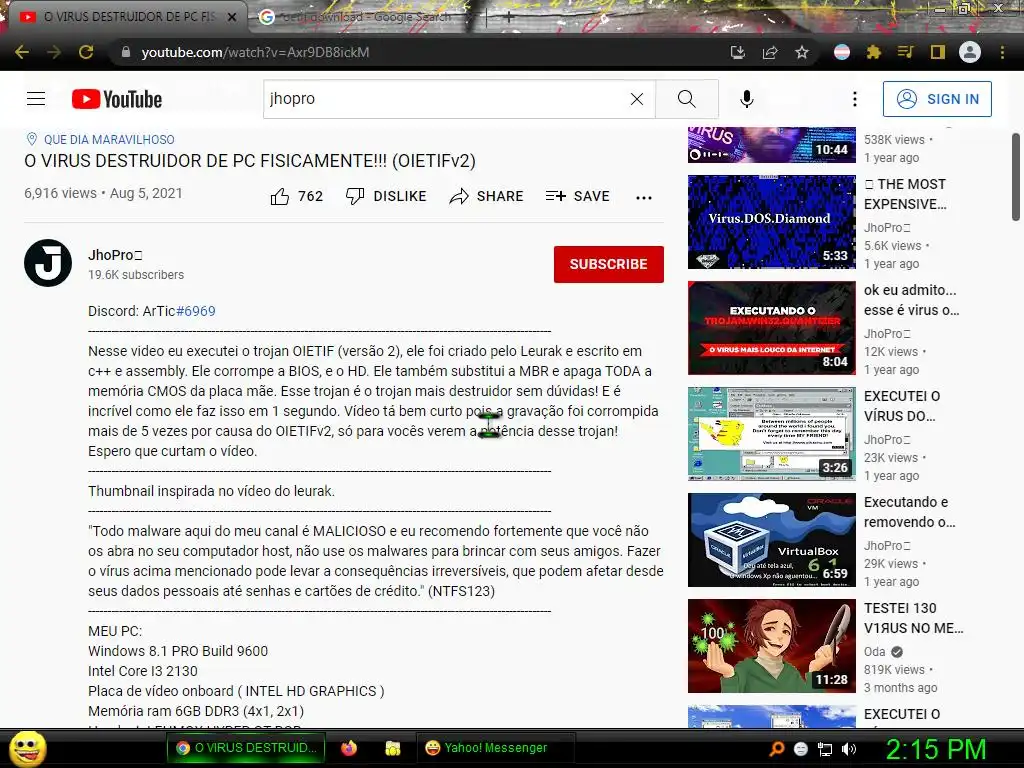Save the video to a playlist
1024x768 pixels.
(x=577, y=196)
